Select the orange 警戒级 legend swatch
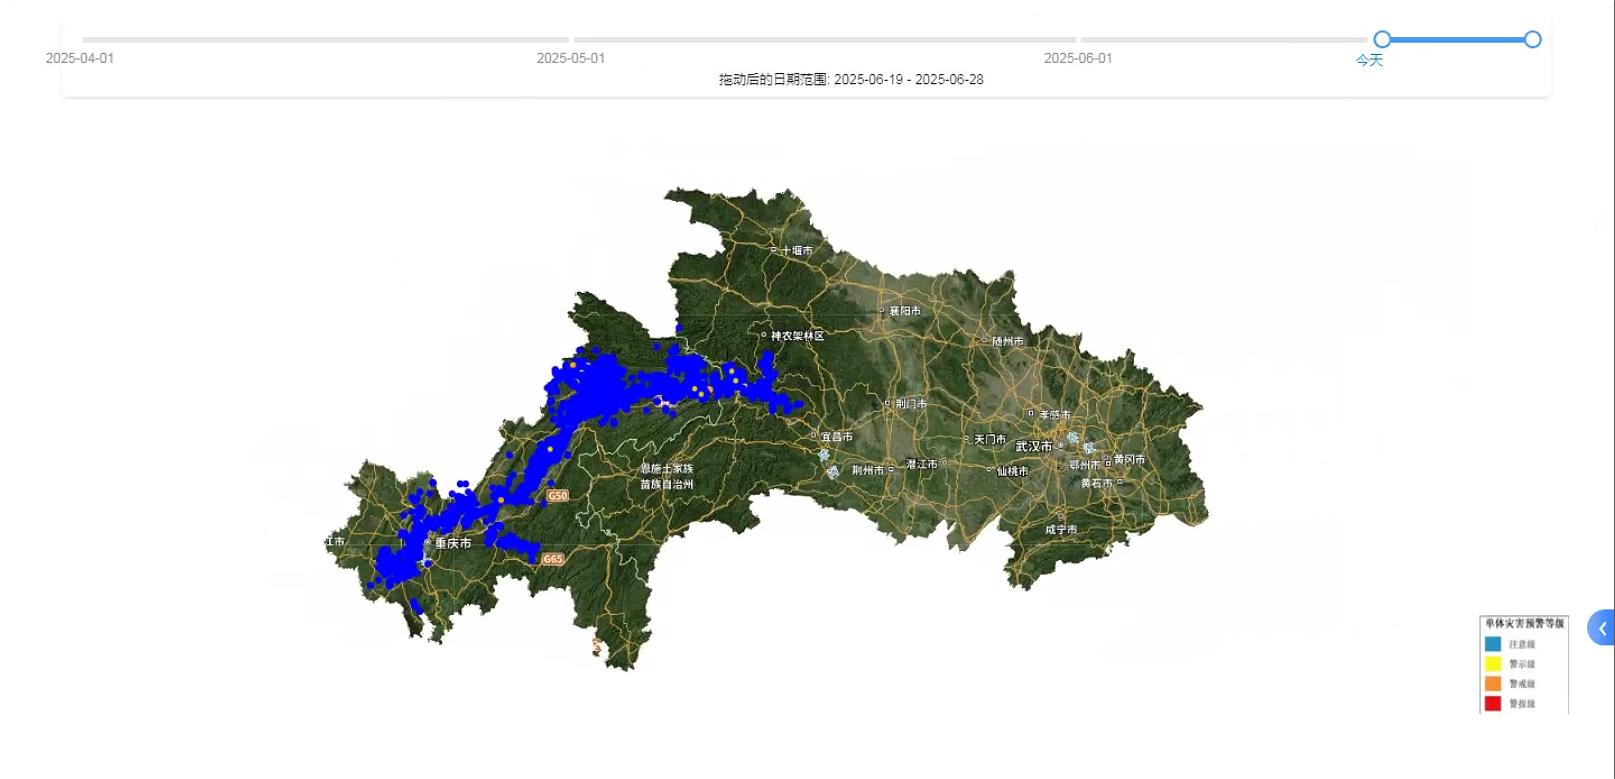Image resolution: width=1615 pixels, height=779 pixels. tap(1493, 684)
